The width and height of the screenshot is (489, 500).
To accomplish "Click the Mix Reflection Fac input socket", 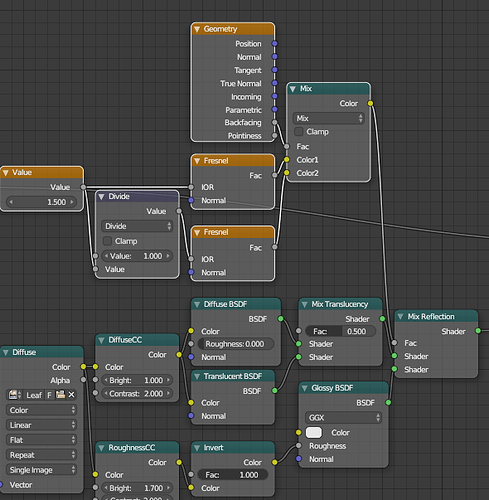I will (394, 343).
